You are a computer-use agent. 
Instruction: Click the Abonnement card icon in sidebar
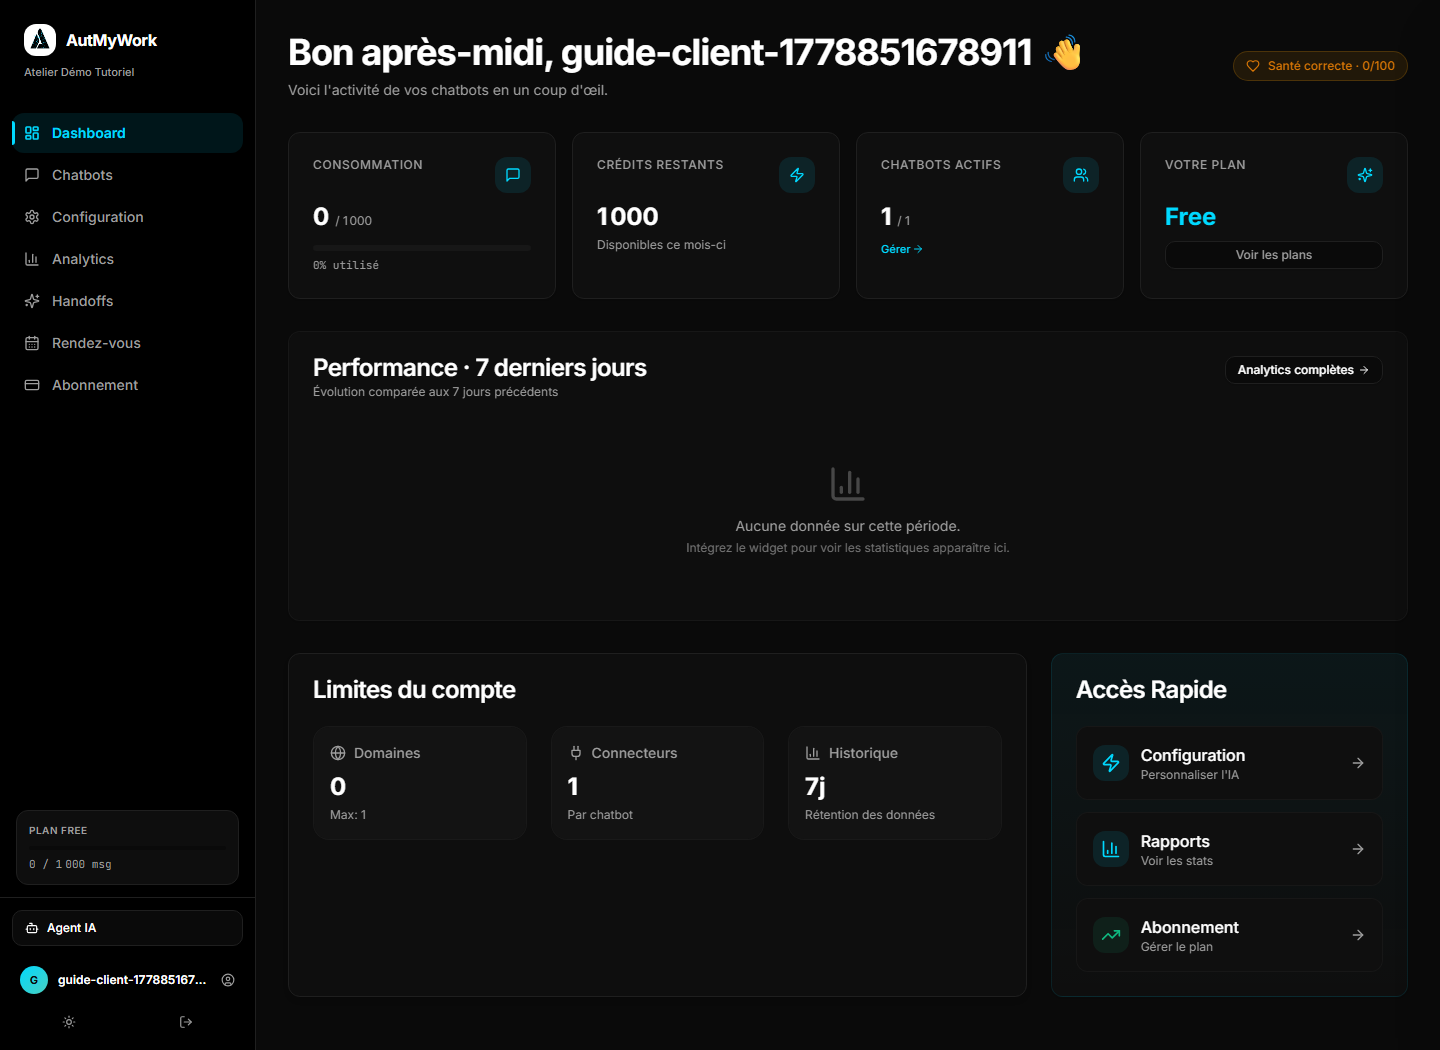(x=32, y=385)
